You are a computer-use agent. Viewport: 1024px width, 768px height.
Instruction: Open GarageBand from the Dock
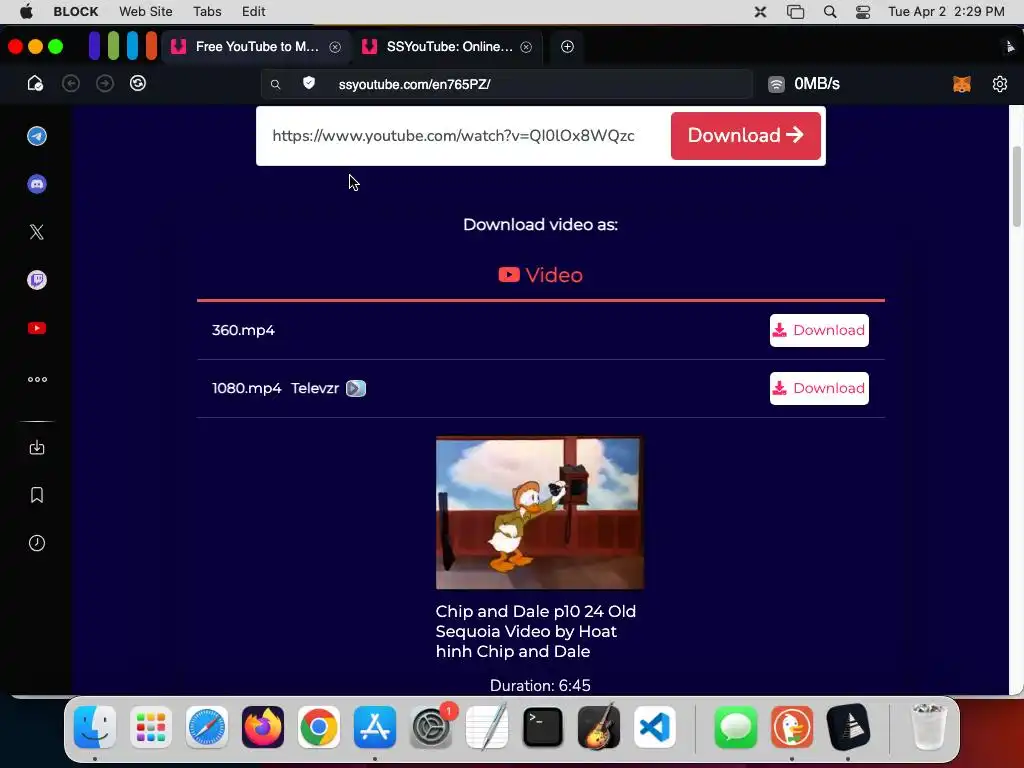(599, 727)
